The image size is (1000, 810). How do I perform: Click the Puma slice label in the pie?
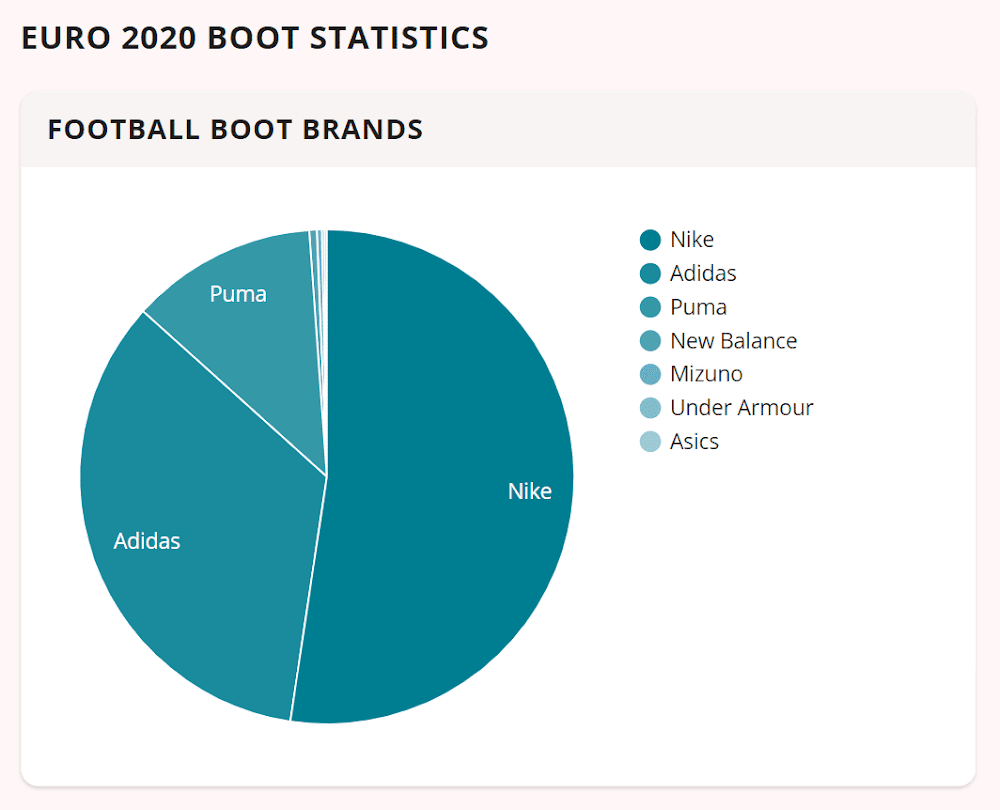click(238, 294)
